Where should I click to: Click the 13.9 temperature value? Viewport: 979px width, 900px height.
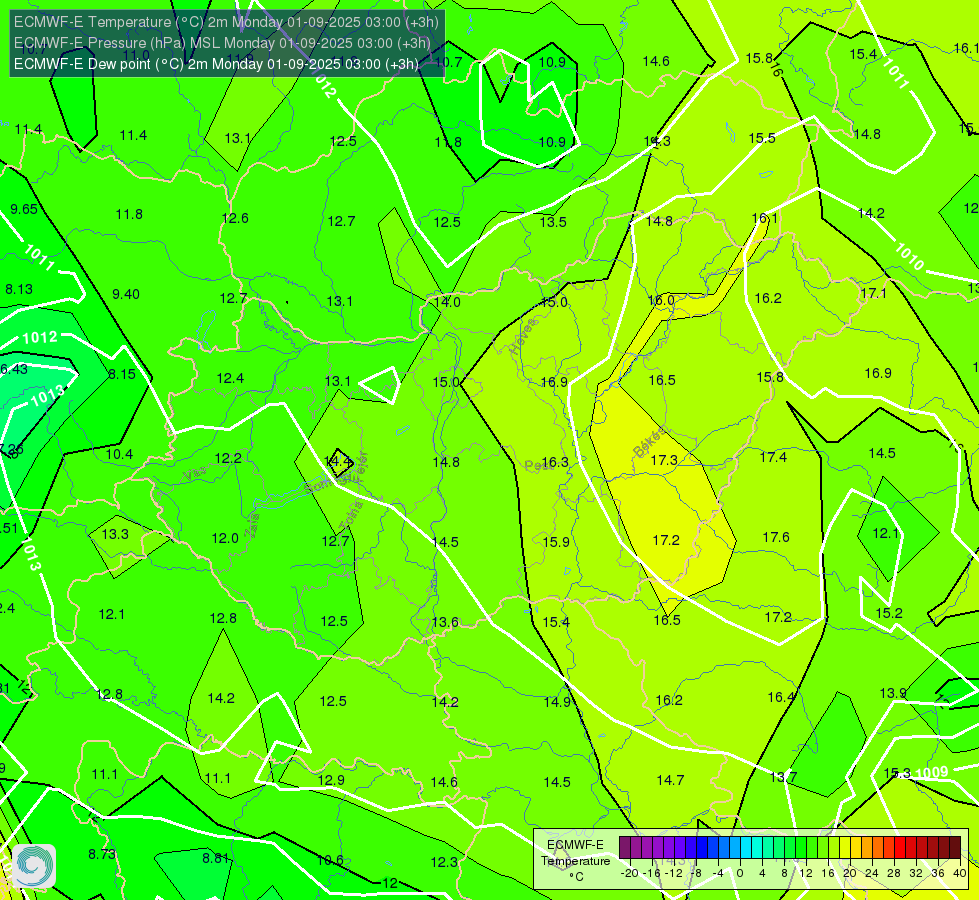click(893, 693)
